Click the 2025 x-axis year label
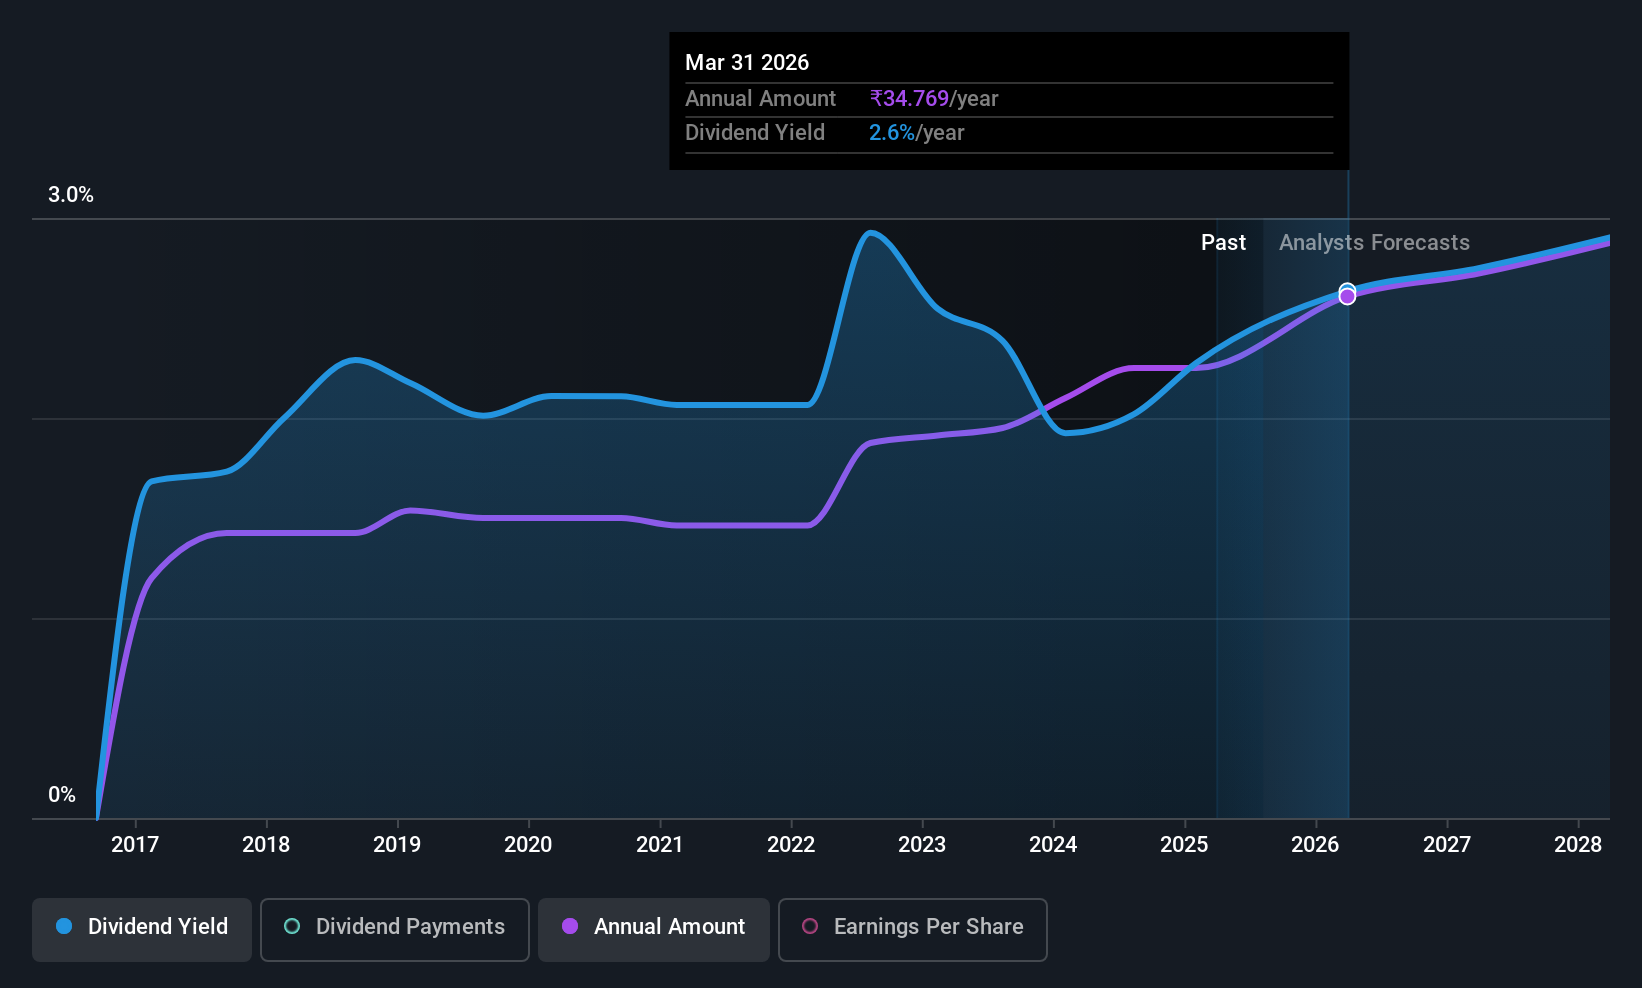This screenshot has width=1642, height=988. (1184, 844)
